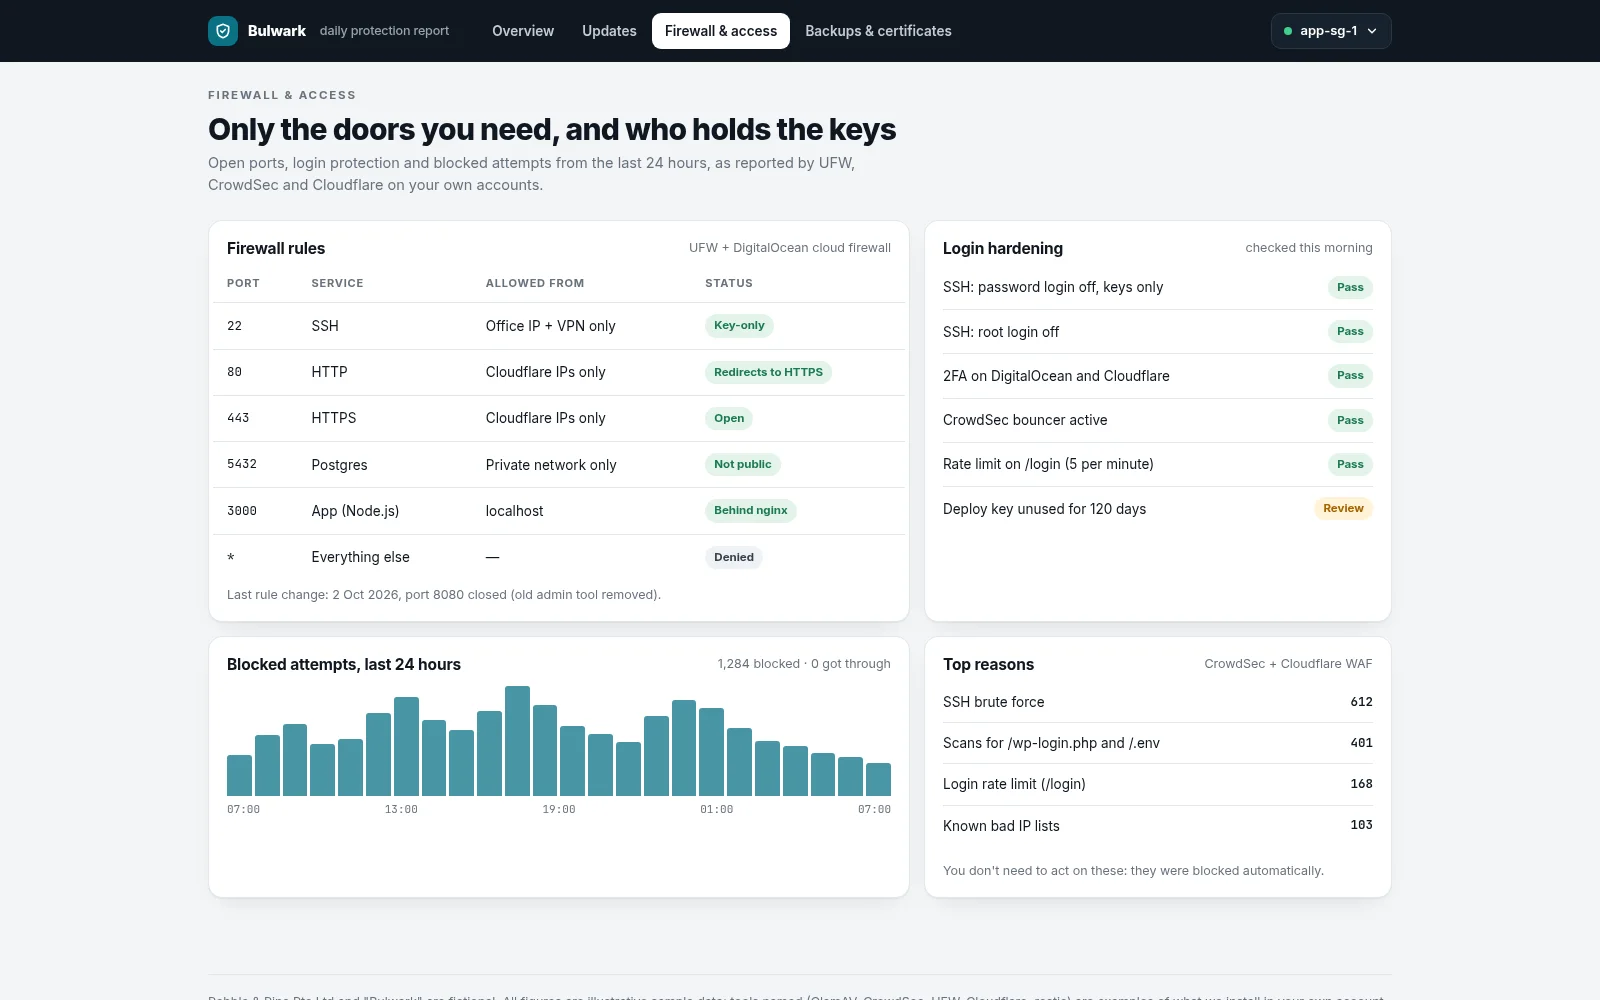Select port 3000 in the firewall table
This screenshot has height=1000, width=1600.
pos(242,511)
